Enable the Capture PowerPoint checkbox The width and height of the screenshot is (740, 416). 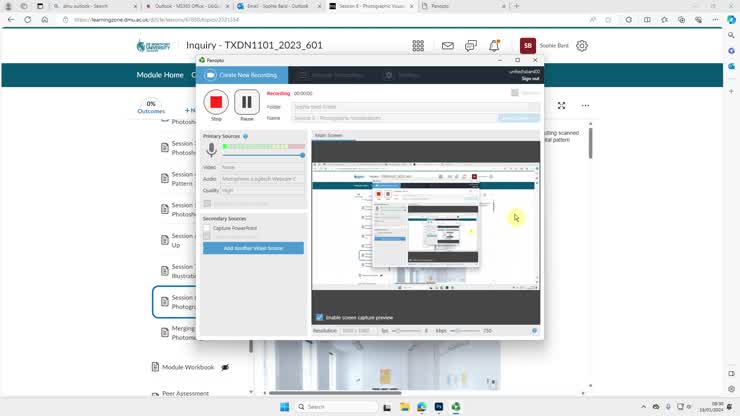click(207, 228)
